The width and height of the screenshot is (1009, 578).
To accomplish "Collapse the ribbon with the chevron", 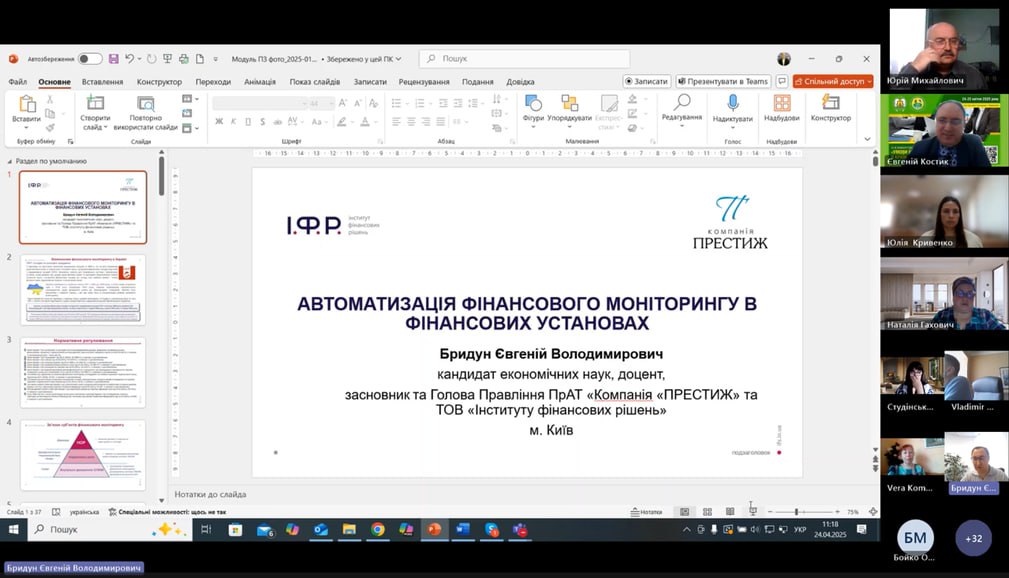I will [x=867, y=140].
